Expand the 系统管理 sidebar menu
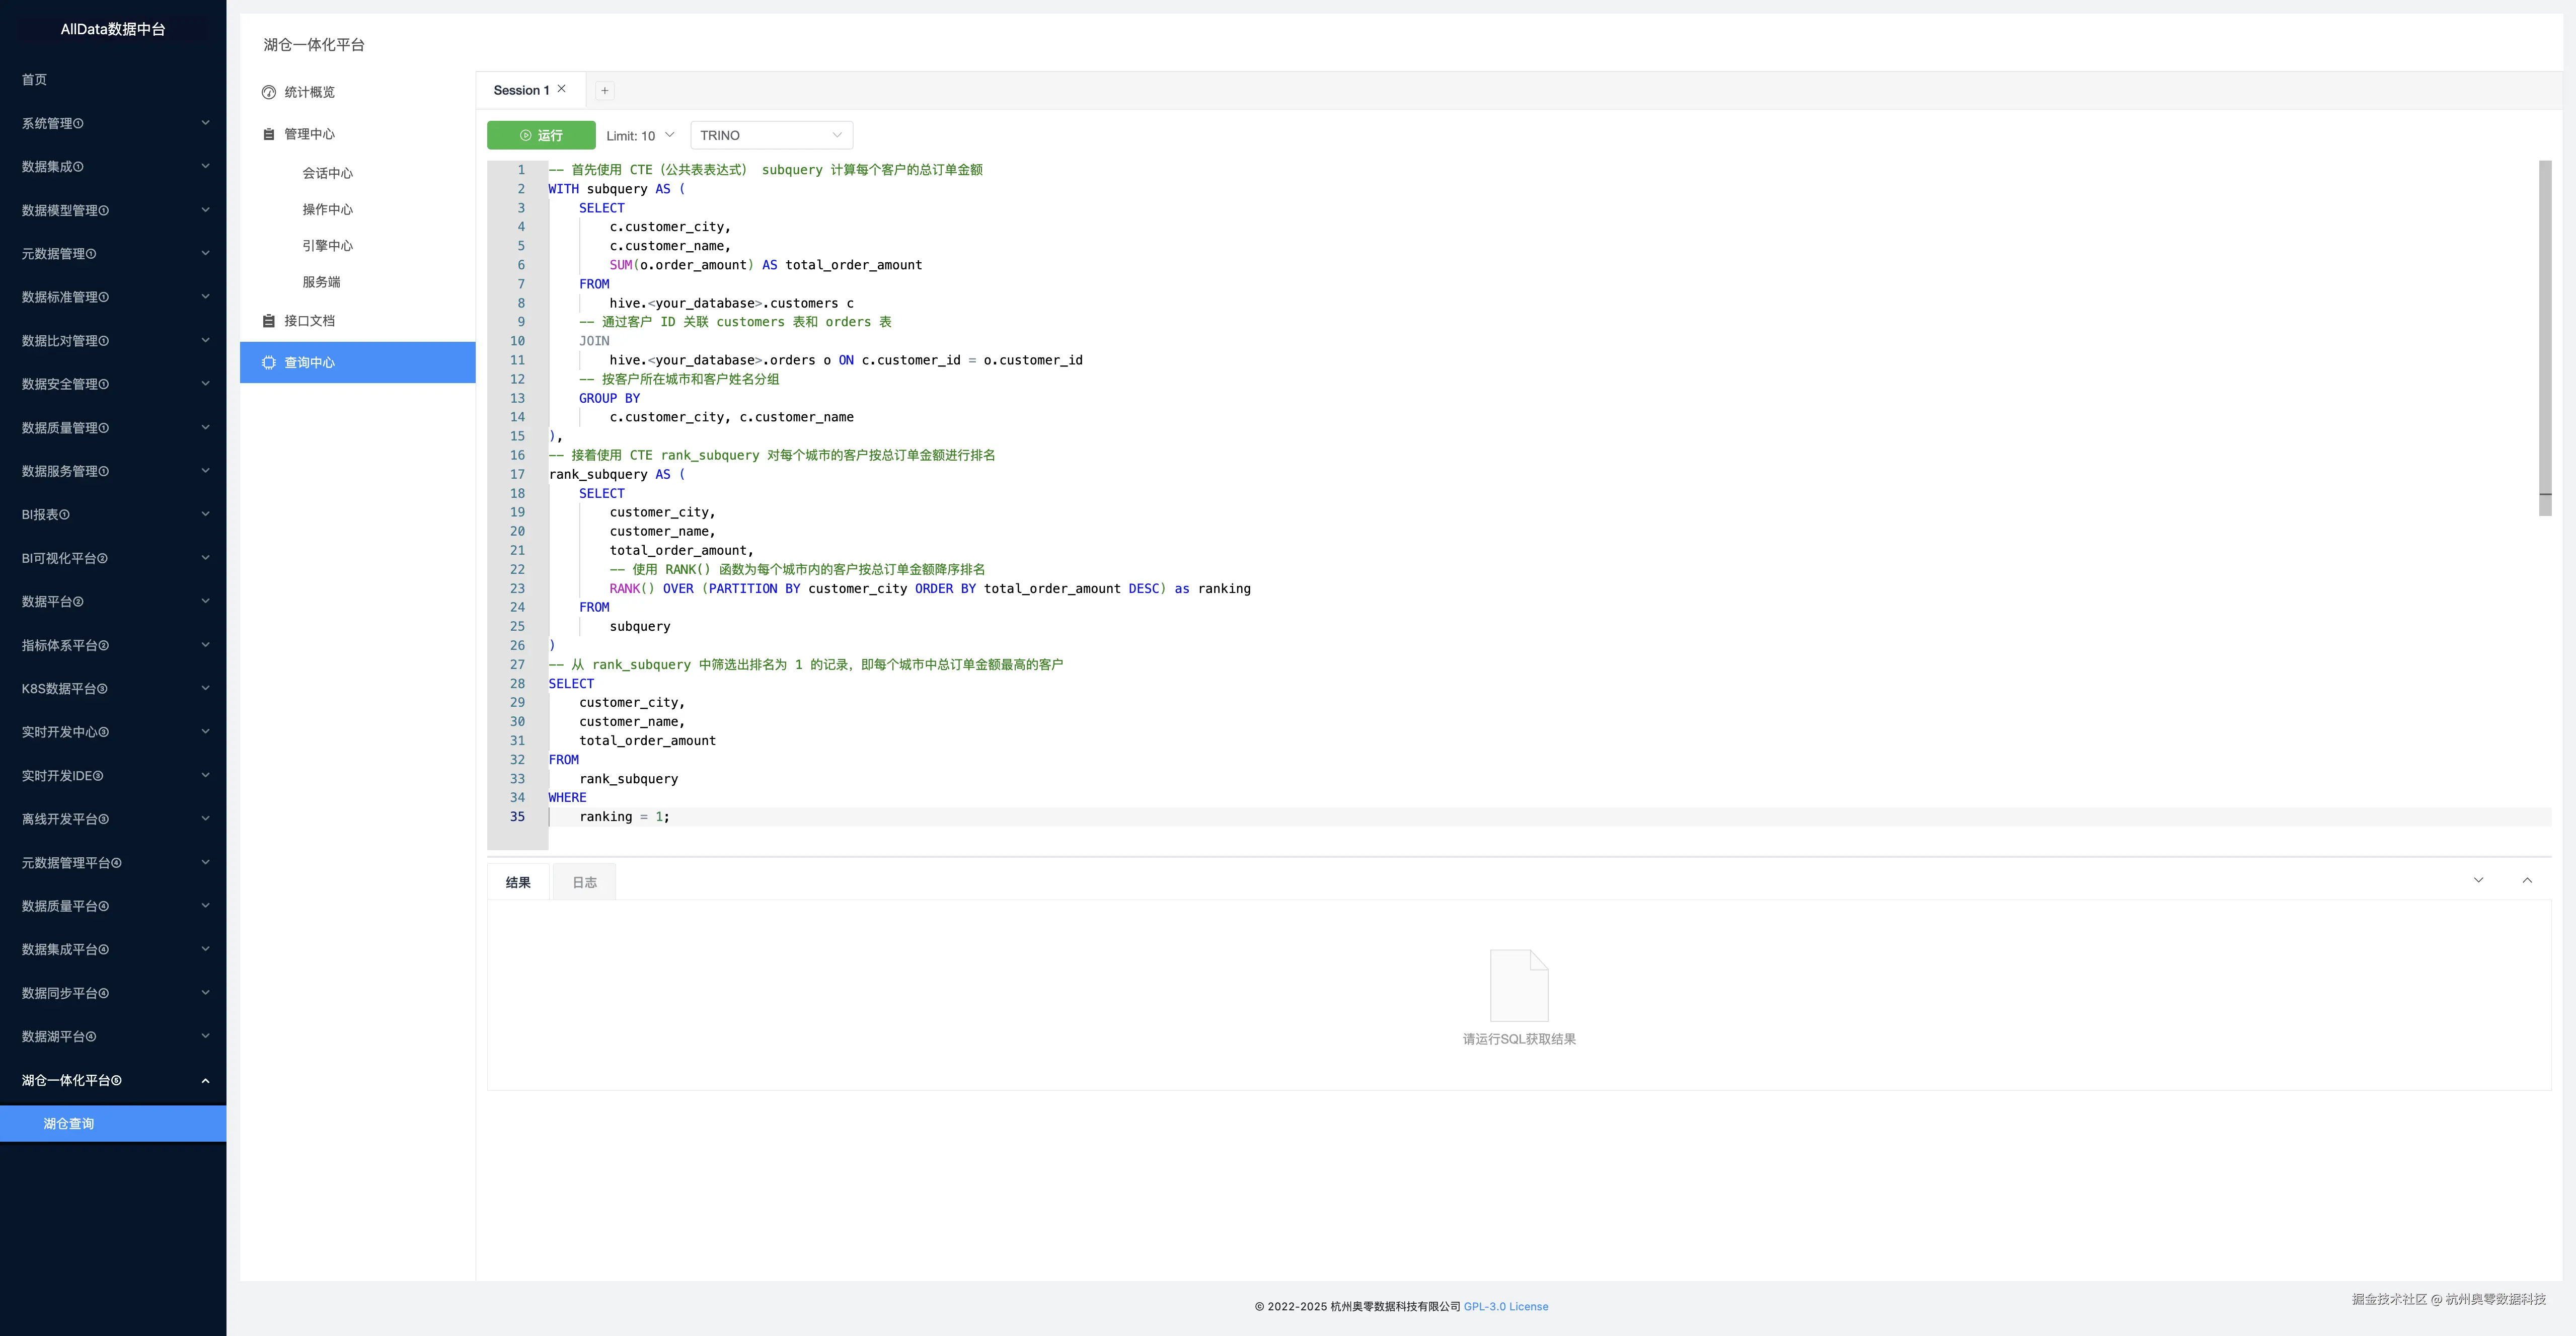This screenshot has width=2576, height=1336. coord(113,123)
